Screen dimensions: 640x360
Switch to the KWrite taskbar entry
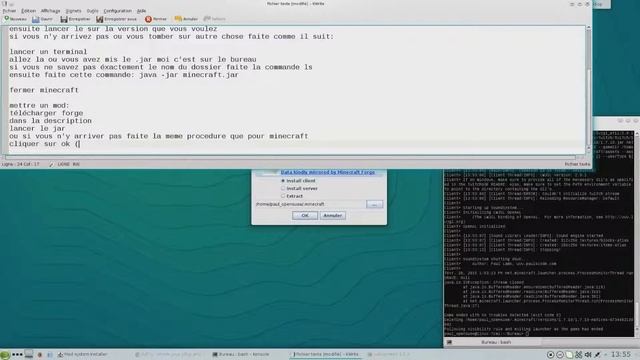[326, 354]
